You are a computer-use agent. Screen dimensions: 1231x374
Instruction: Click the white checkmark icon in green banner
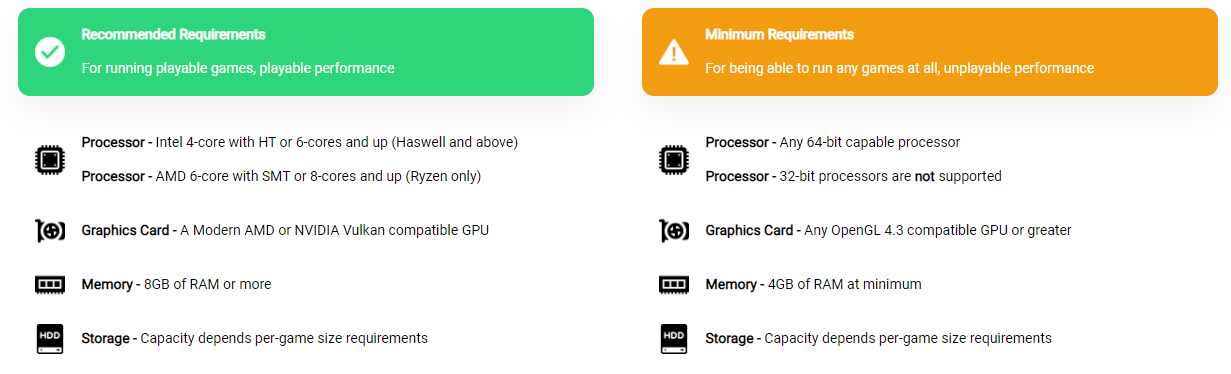50,52
